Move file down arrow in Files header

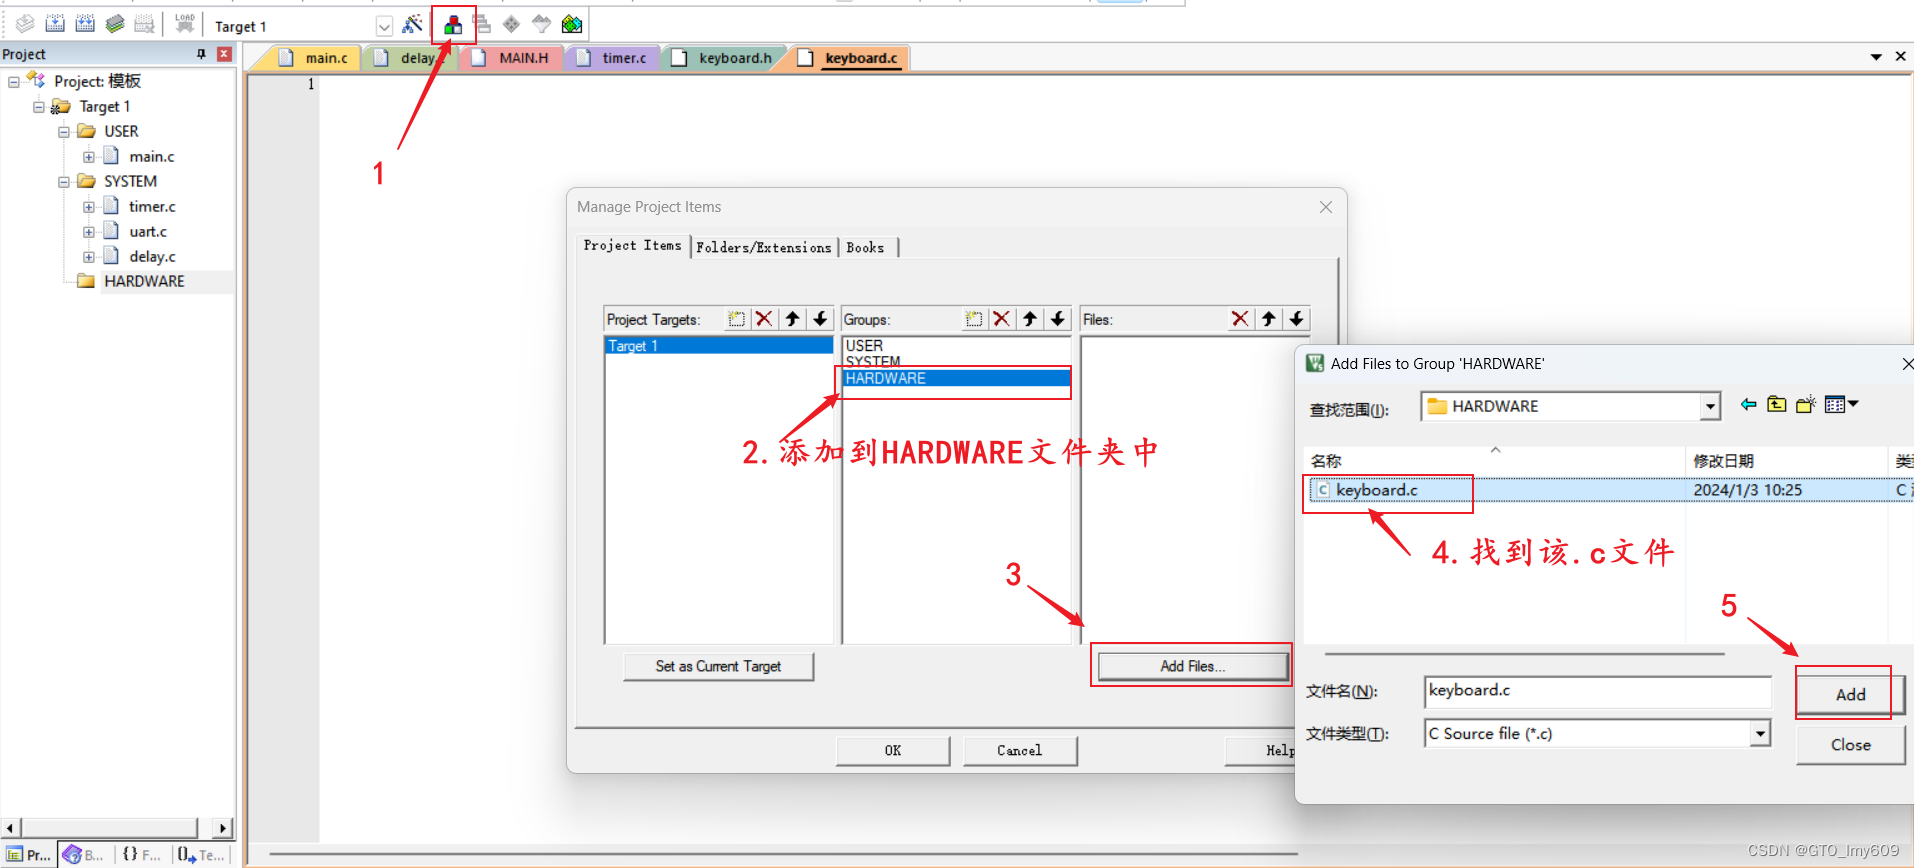click(x=1296, y=319)
